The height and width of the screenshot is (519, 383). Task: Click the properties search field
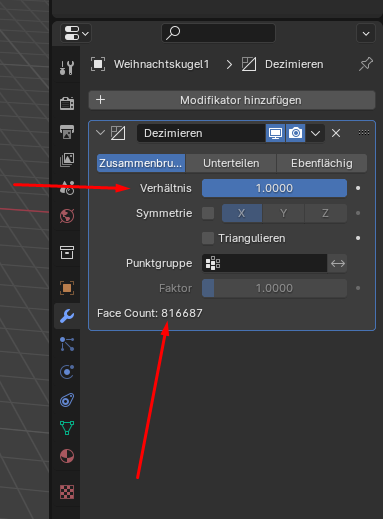point(219,33)
